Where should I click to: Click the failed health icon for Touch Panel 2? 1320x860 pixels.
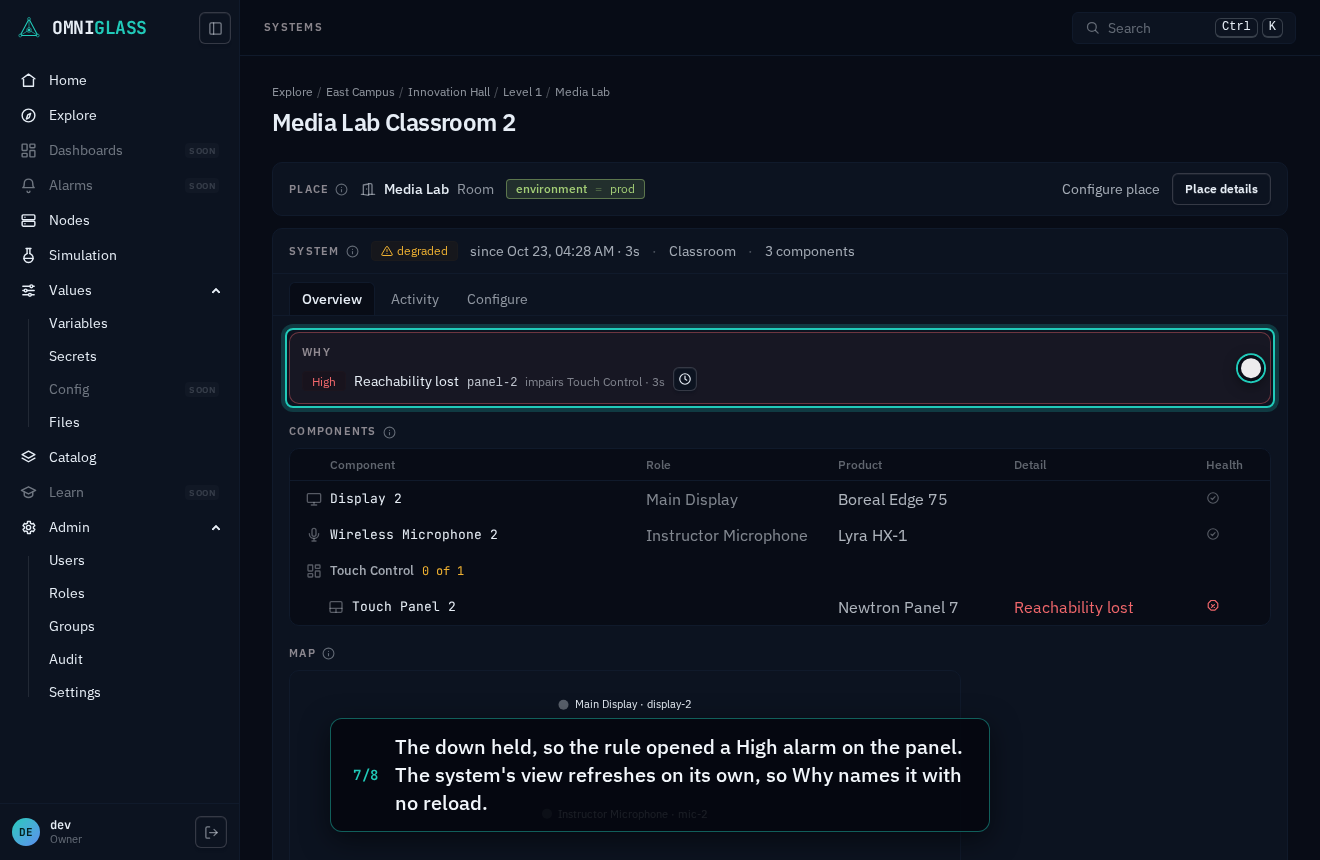pyautogui.click(x=1213, y=605)
